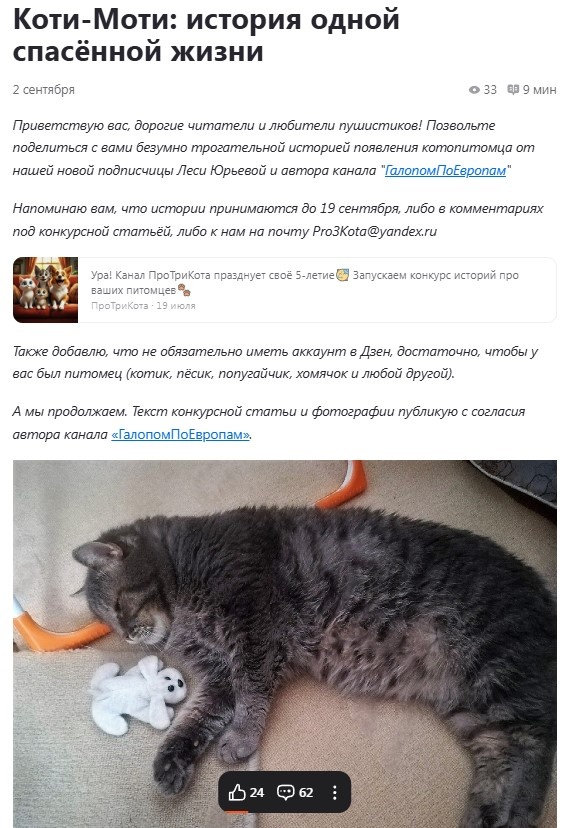Open comments via speech bubble icon
Viewport: 573px width, 828px height.
pyautogui.click(x=286, y=792)
